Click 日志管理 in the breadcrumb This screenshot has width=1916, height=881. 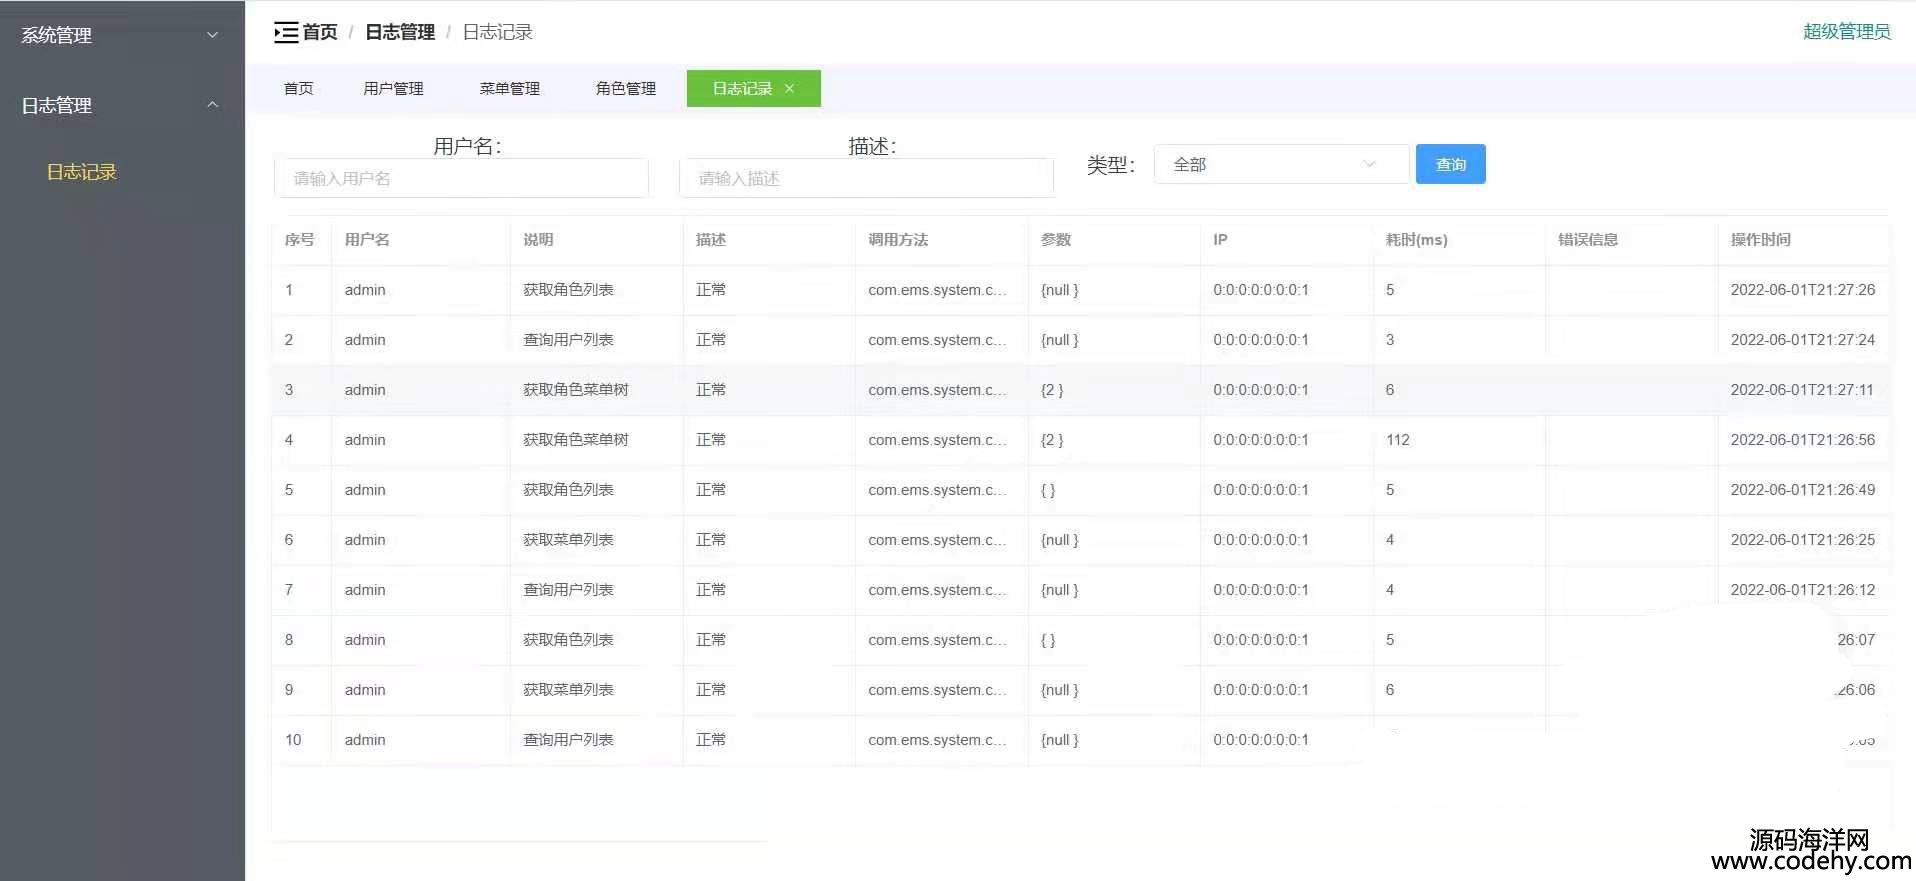pos(400,32)
